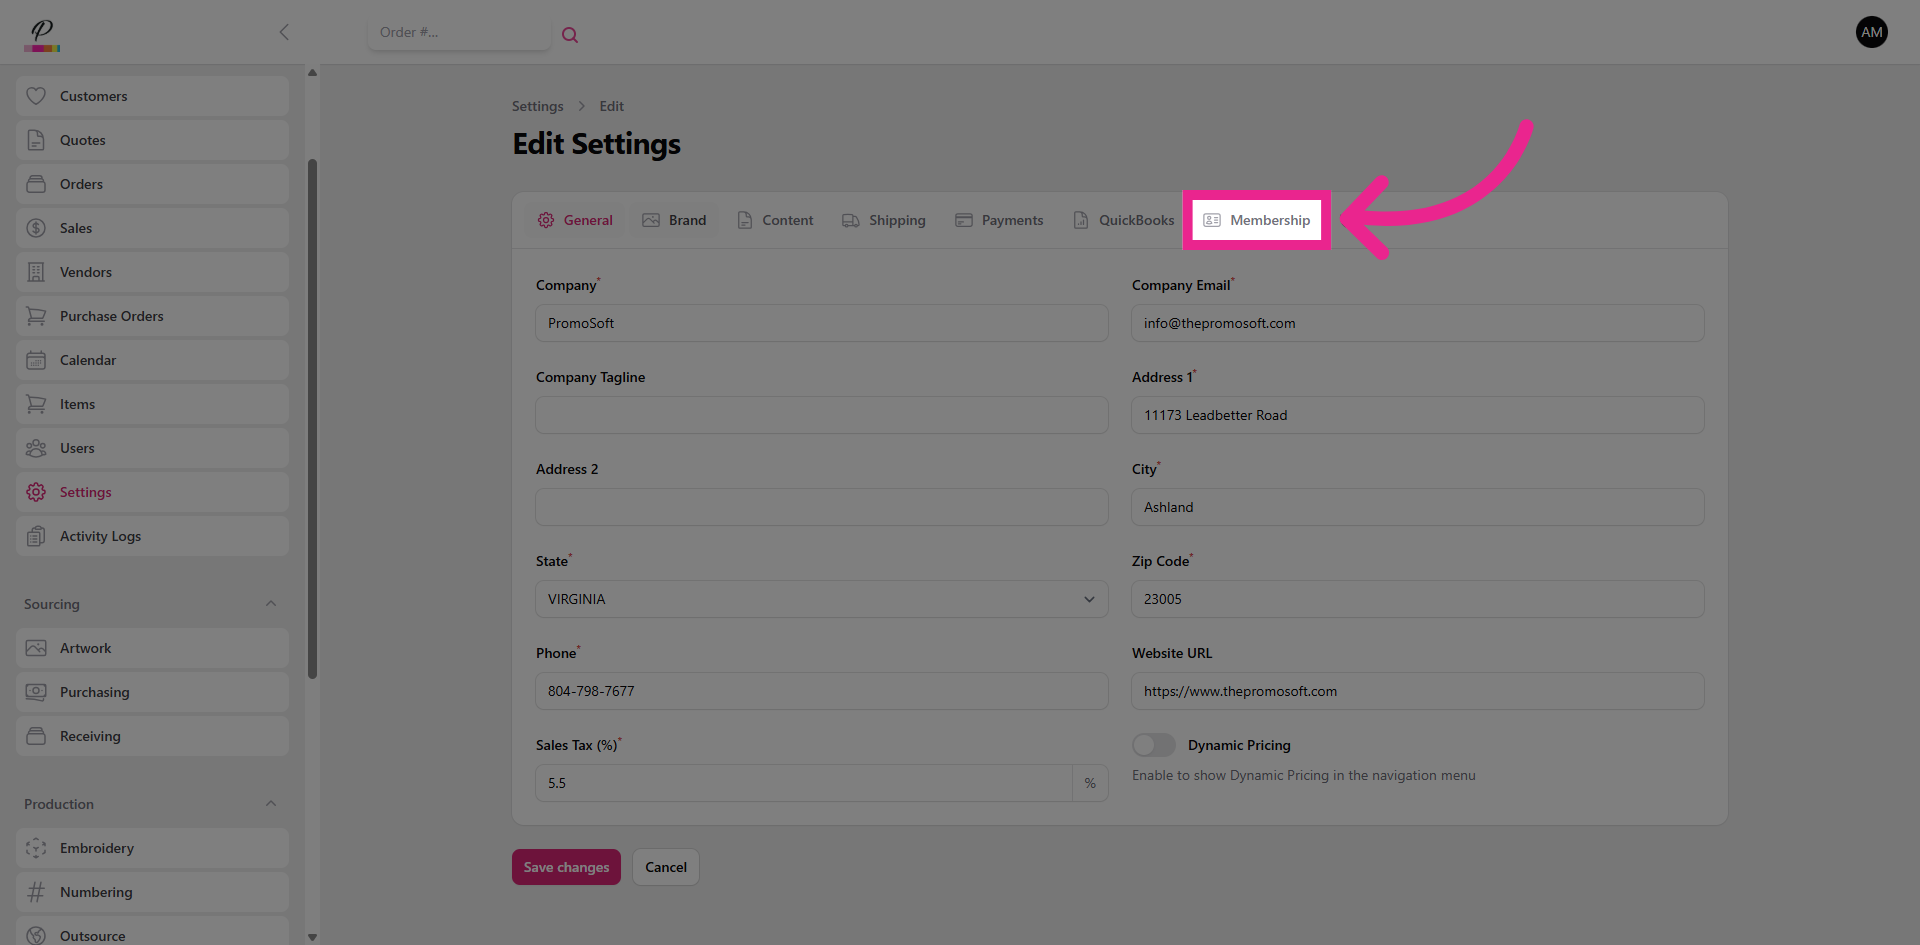Collapse the Production section
This screenshot has width=1920, height=945.
point(271,804)
